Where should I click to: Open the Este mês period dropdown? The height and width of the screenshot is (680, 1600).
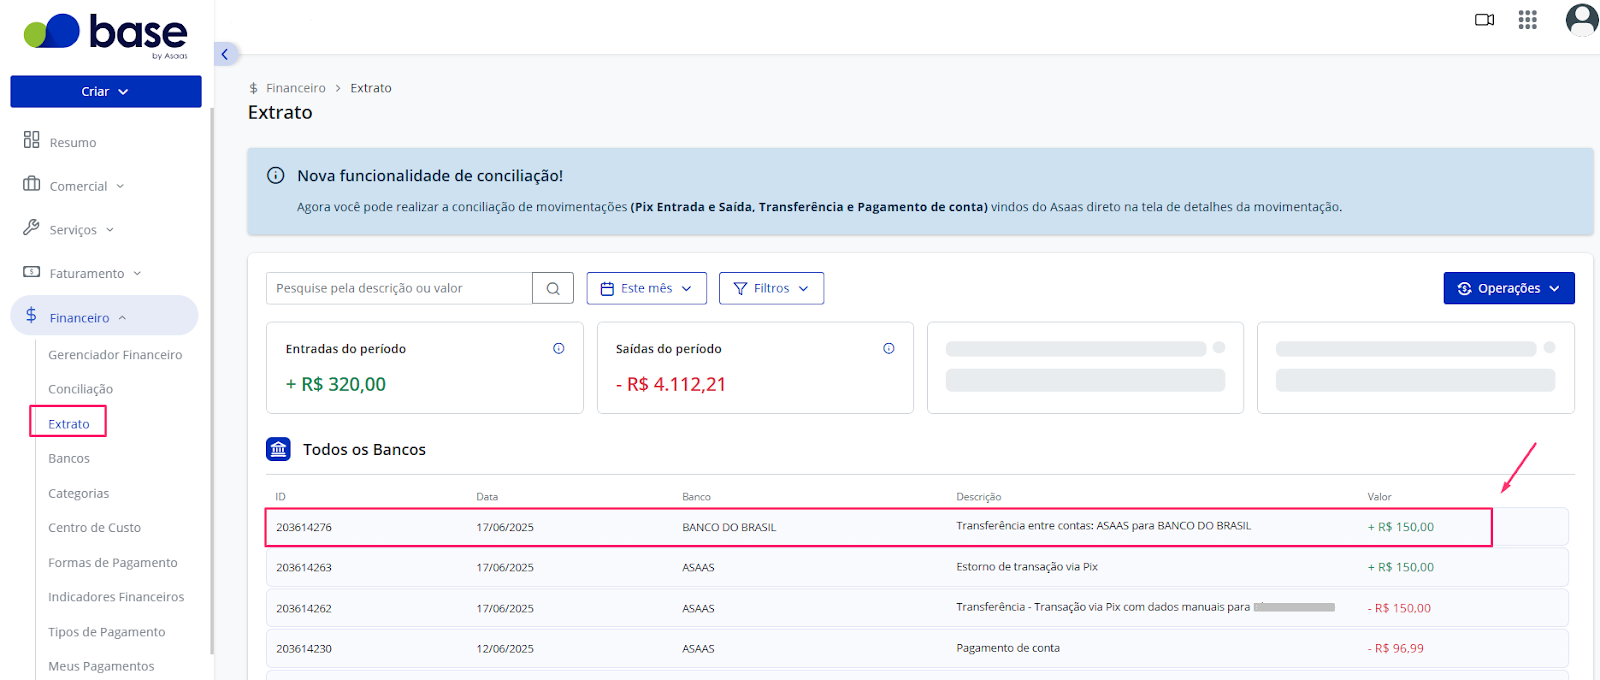pos(646,288)
